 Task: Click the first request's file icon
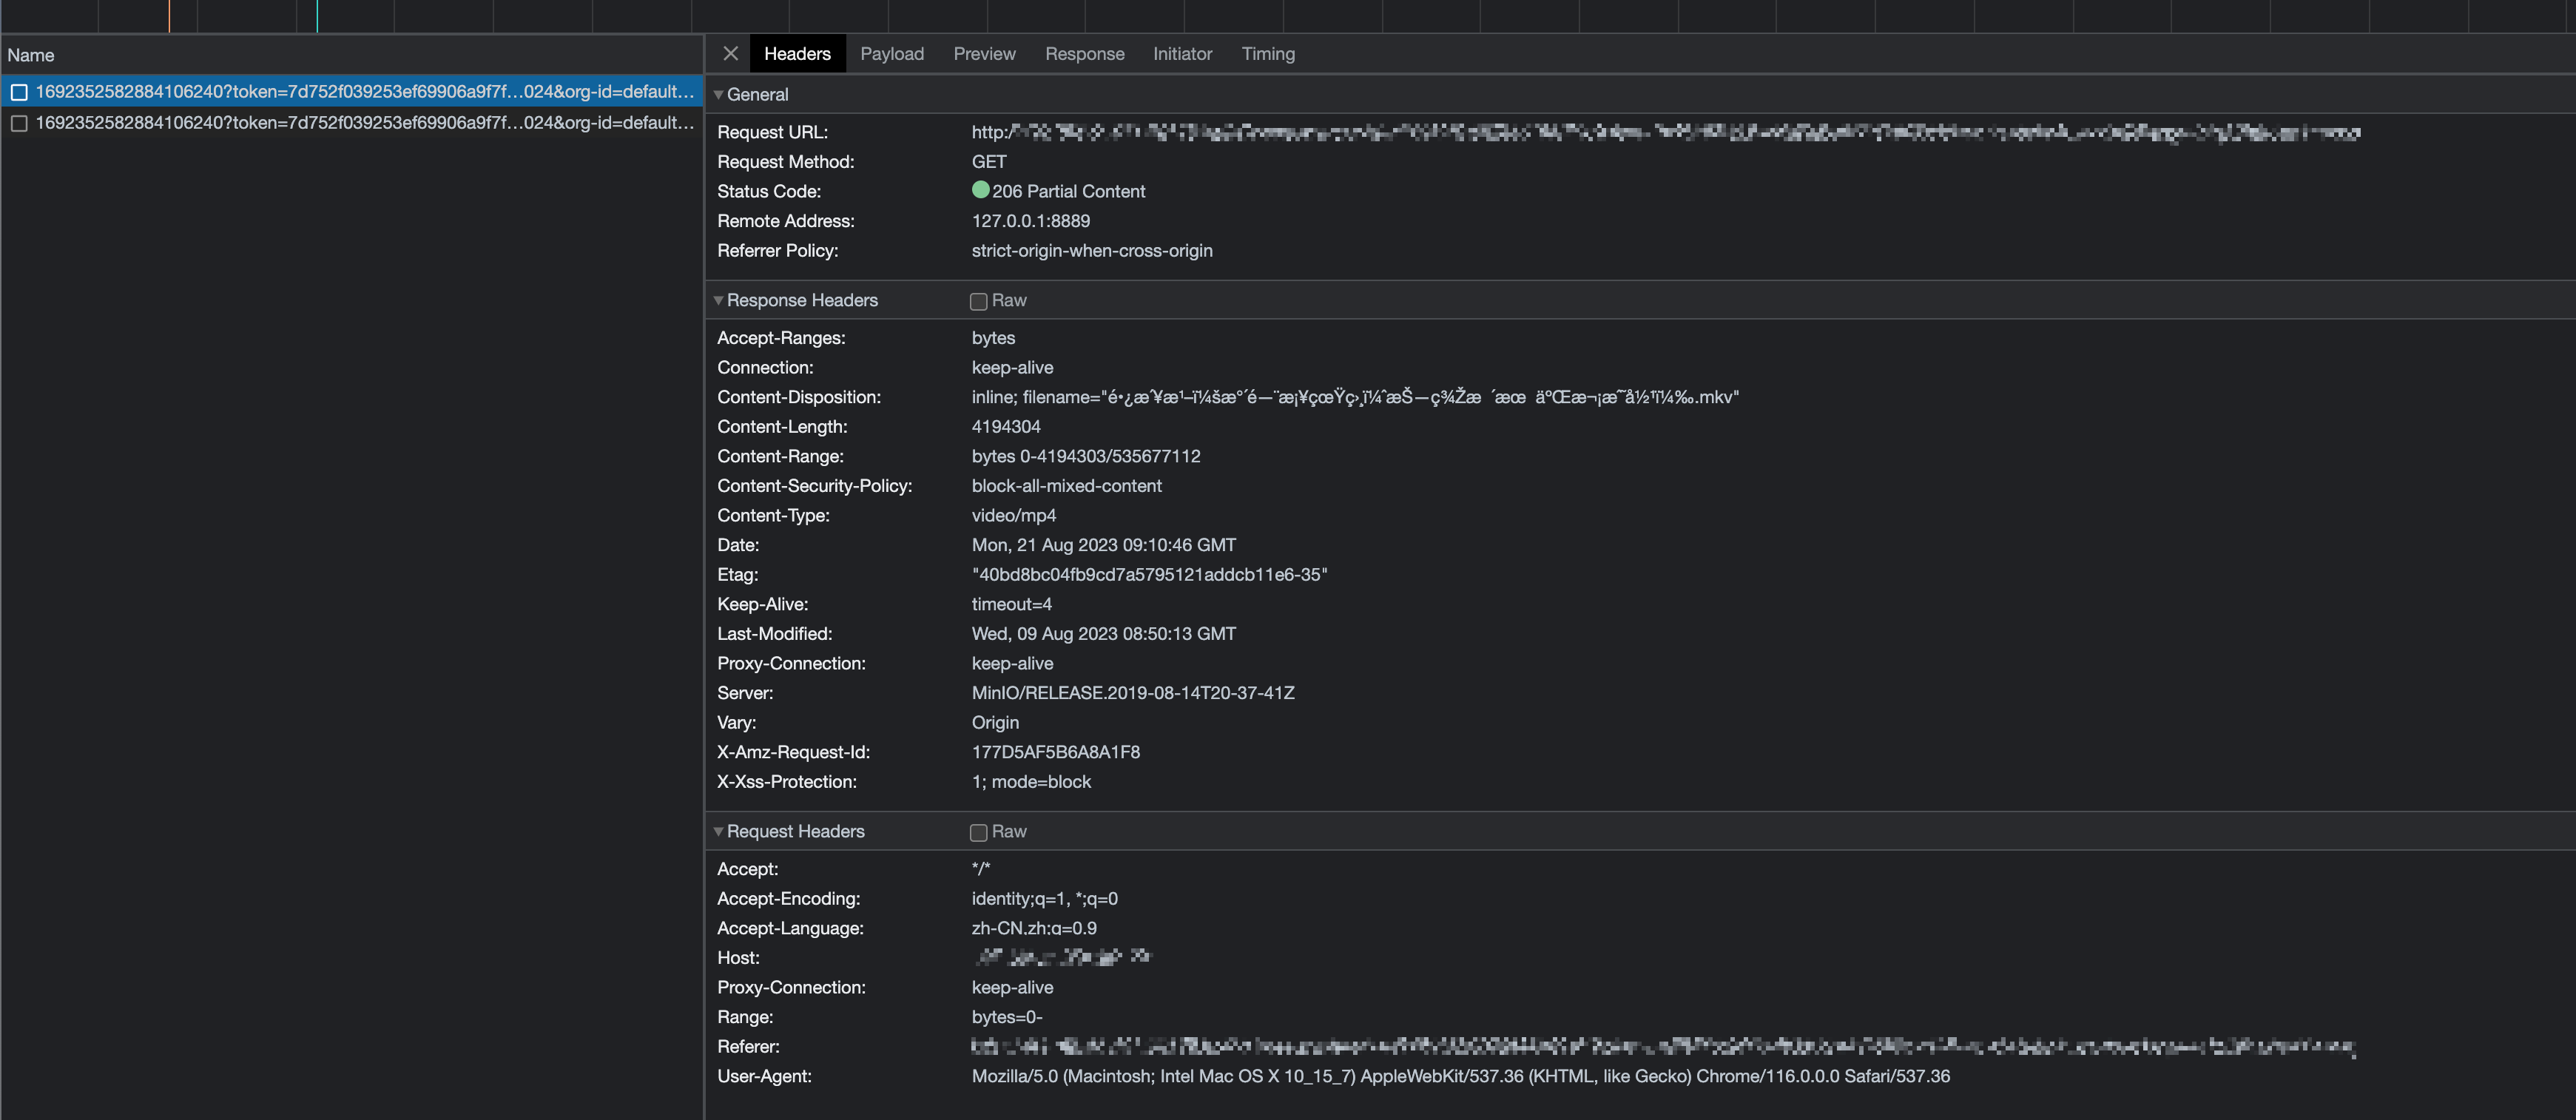19,92
